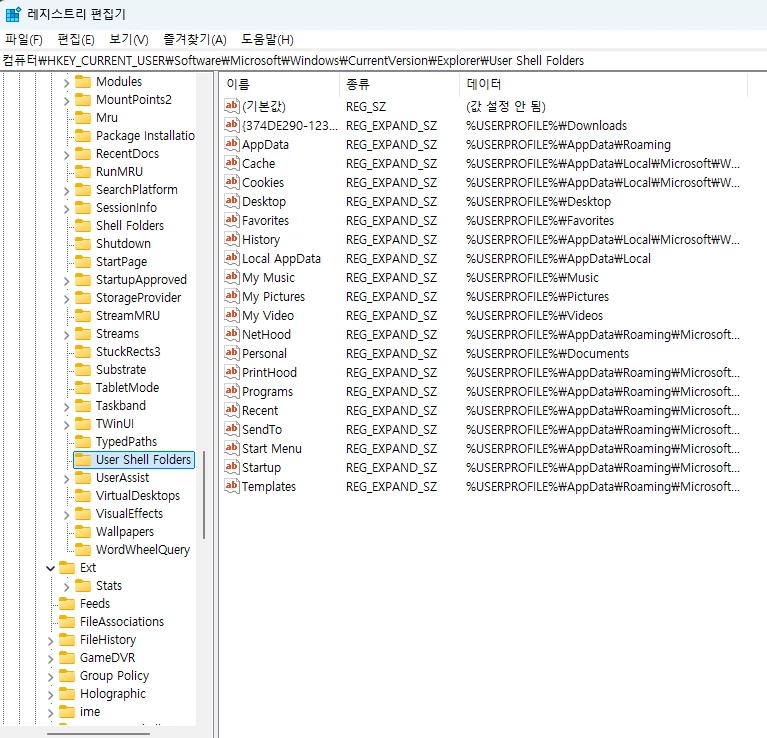Image resolution: width=767 pixels, height=738 pixels.
Task: Select the Programs value name
Action: pyautogui.click(x=268, y=392)
